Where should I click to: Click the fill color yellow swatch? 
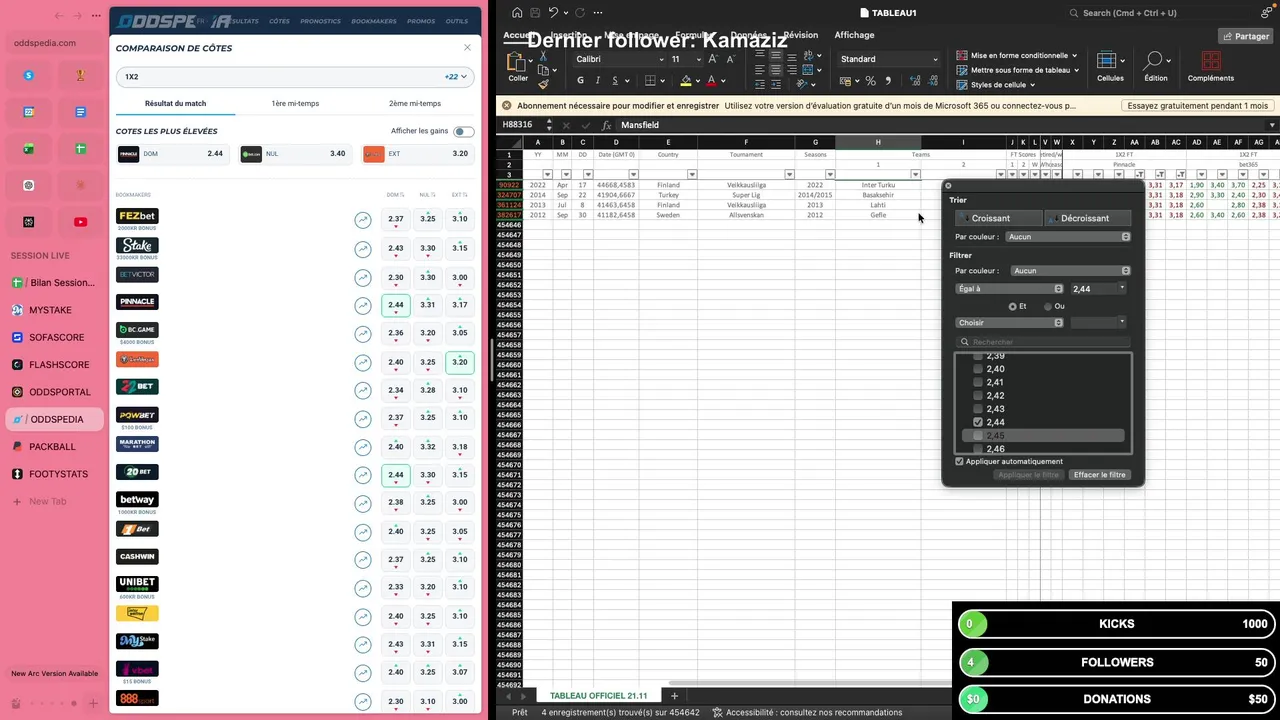click(687, 81)
